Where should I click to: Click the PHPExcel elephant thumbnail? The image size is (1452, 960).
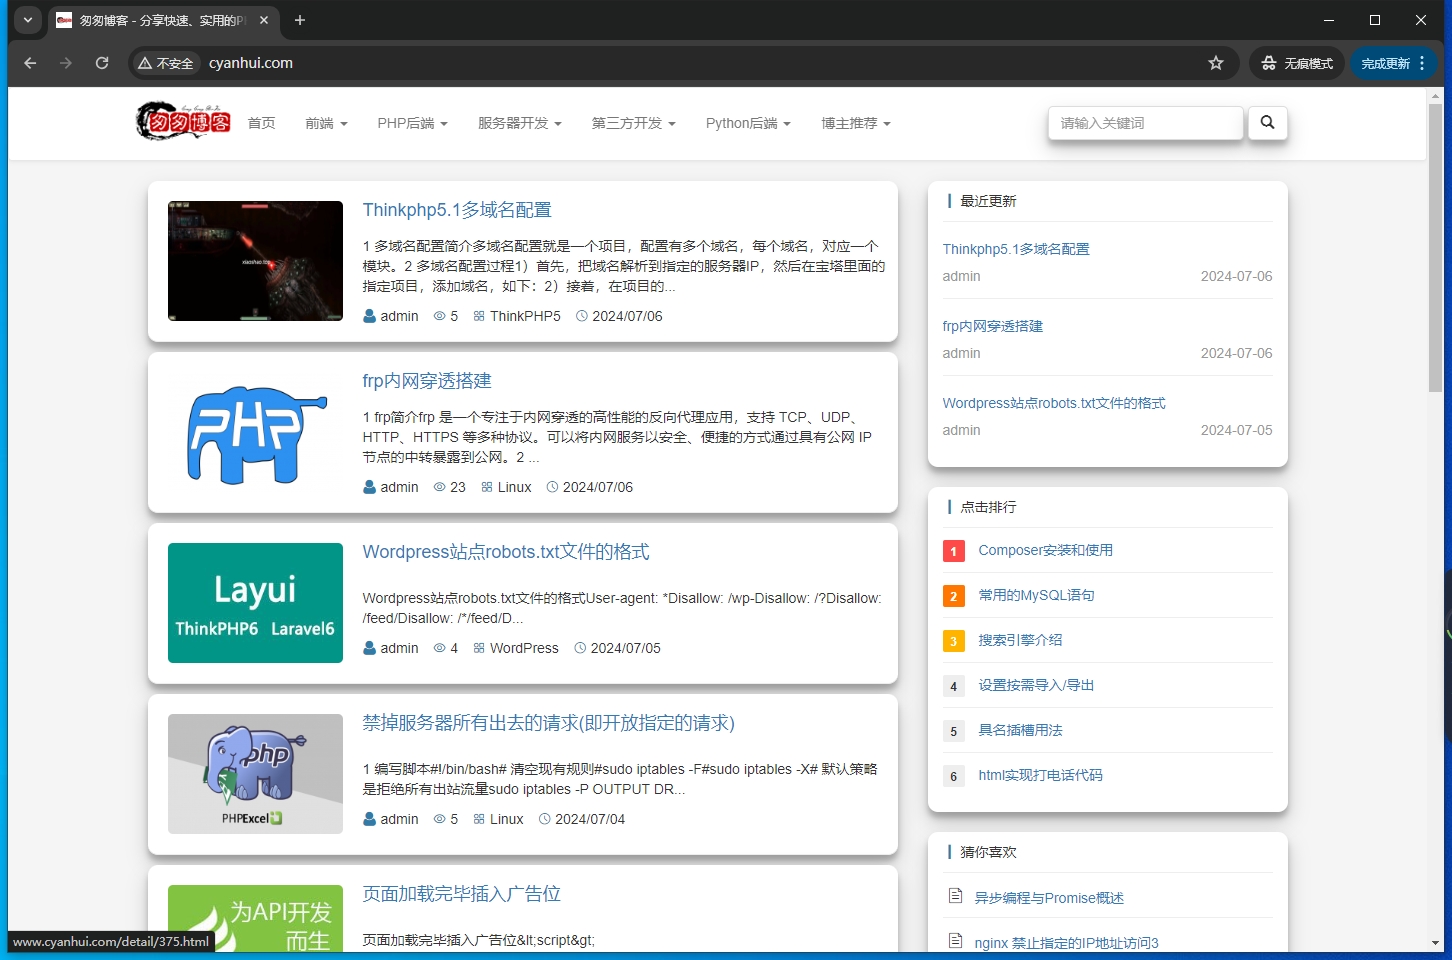pos(255,774)
